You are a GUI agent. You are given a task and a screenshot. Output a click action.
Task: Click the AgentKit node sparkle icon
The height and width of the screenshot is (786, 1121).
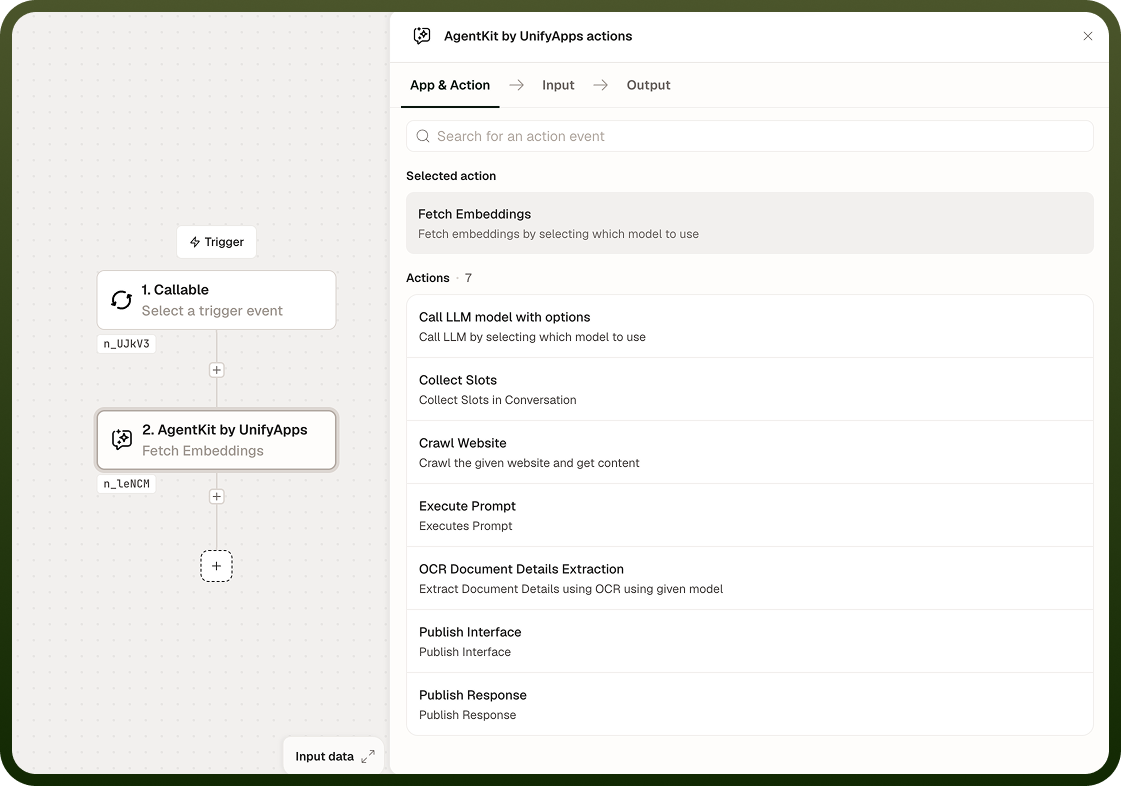tap(122, 439)
